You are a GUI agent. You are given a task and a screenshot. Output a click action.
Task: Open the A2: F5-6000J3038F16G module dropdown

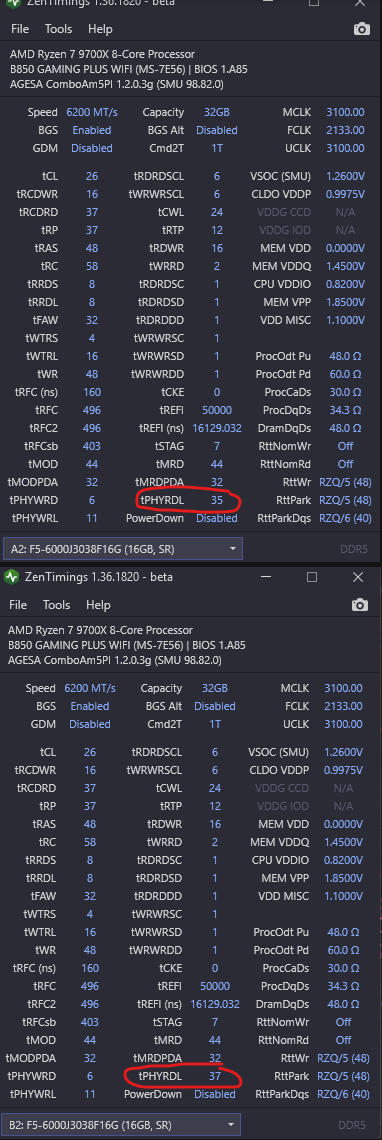point(122,548)
